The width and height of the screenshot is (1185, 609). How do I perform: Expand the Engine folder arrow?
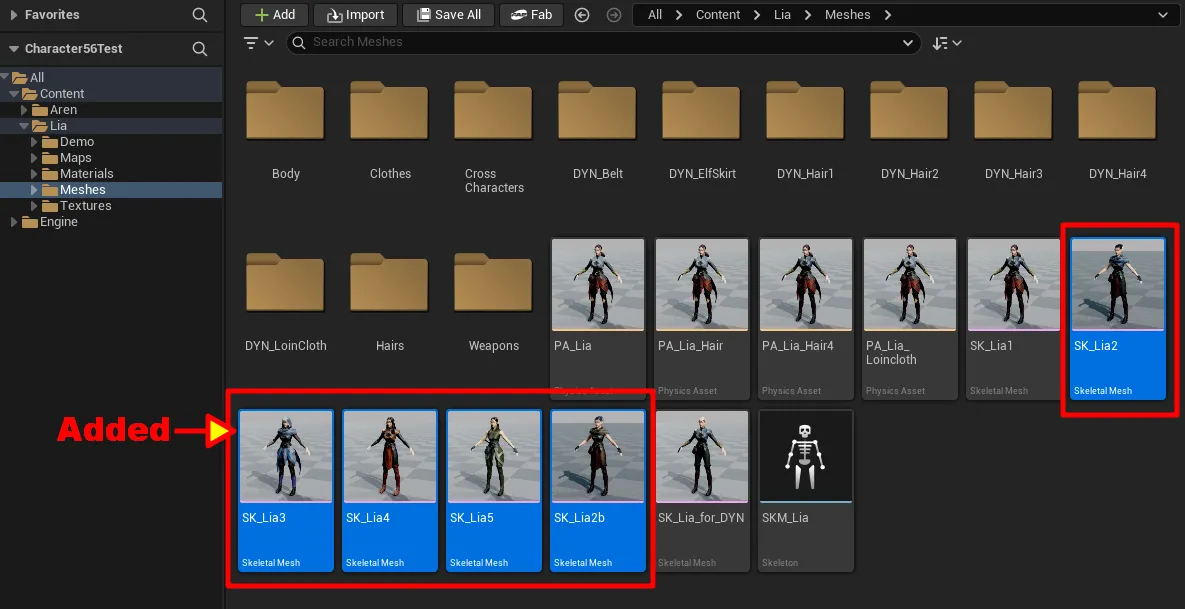point(14,222)
